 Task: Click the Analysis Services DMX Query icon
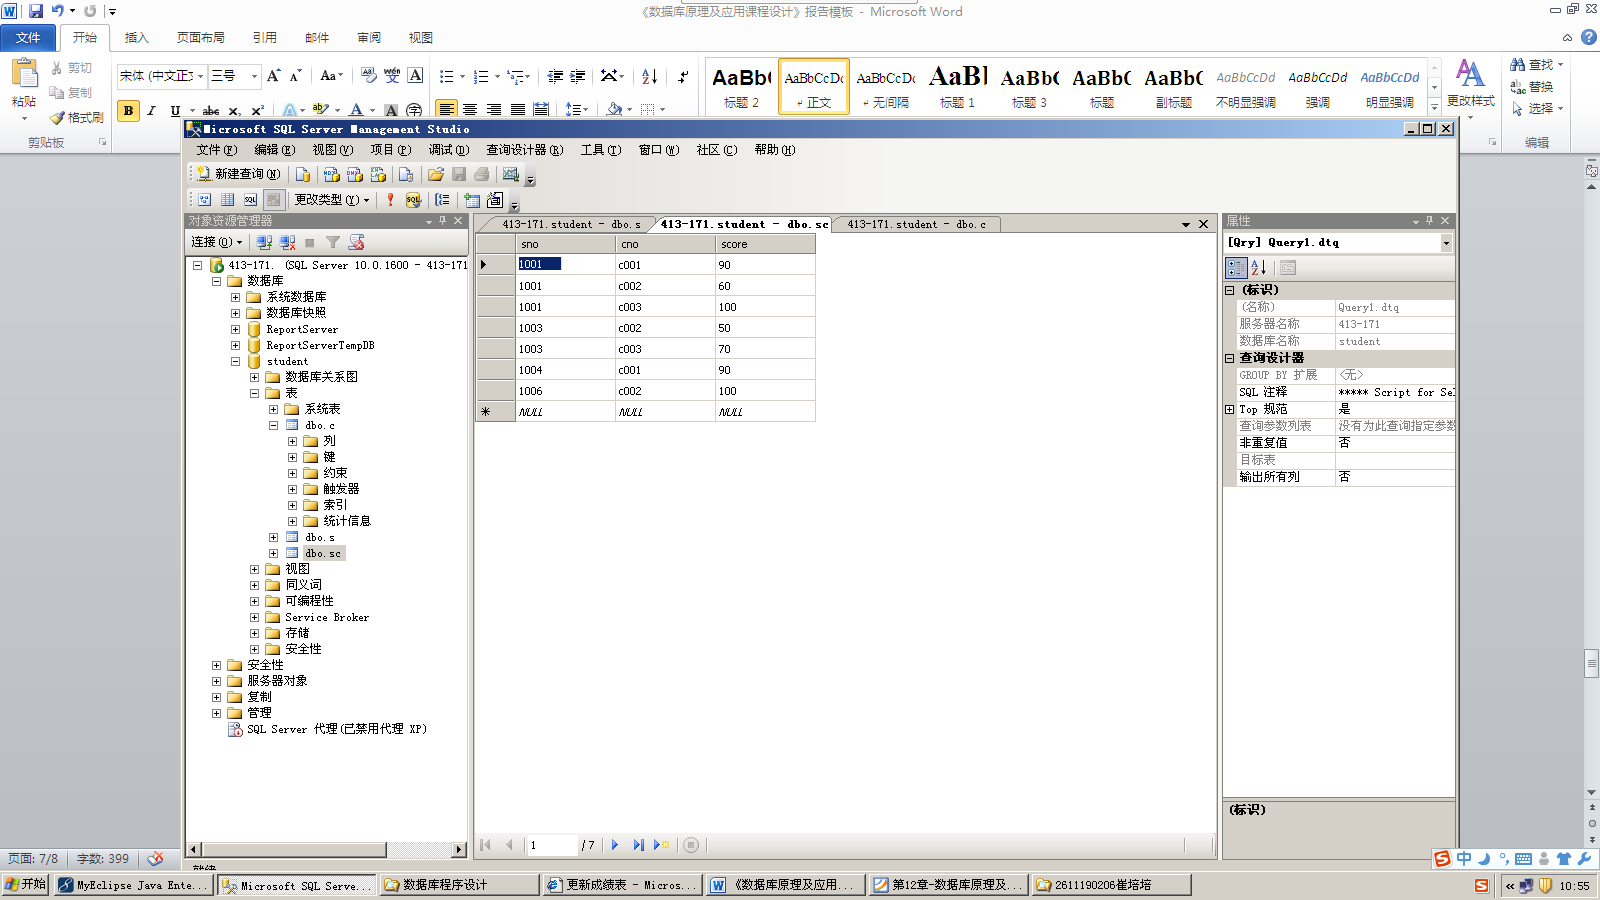click(354, 174)
